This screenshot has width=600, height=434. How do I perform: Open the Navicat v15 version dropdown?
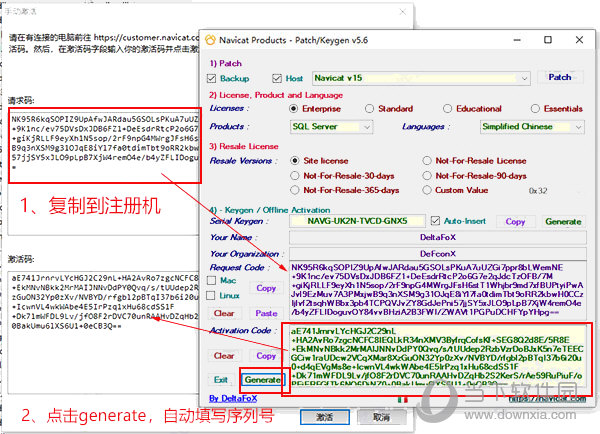point(421,78)
